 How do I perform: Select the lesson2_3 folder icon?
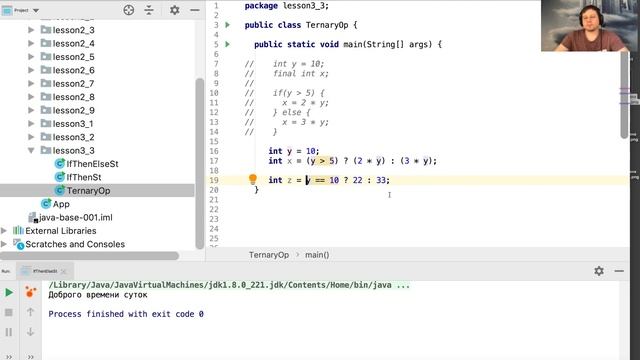click(46, 29)
